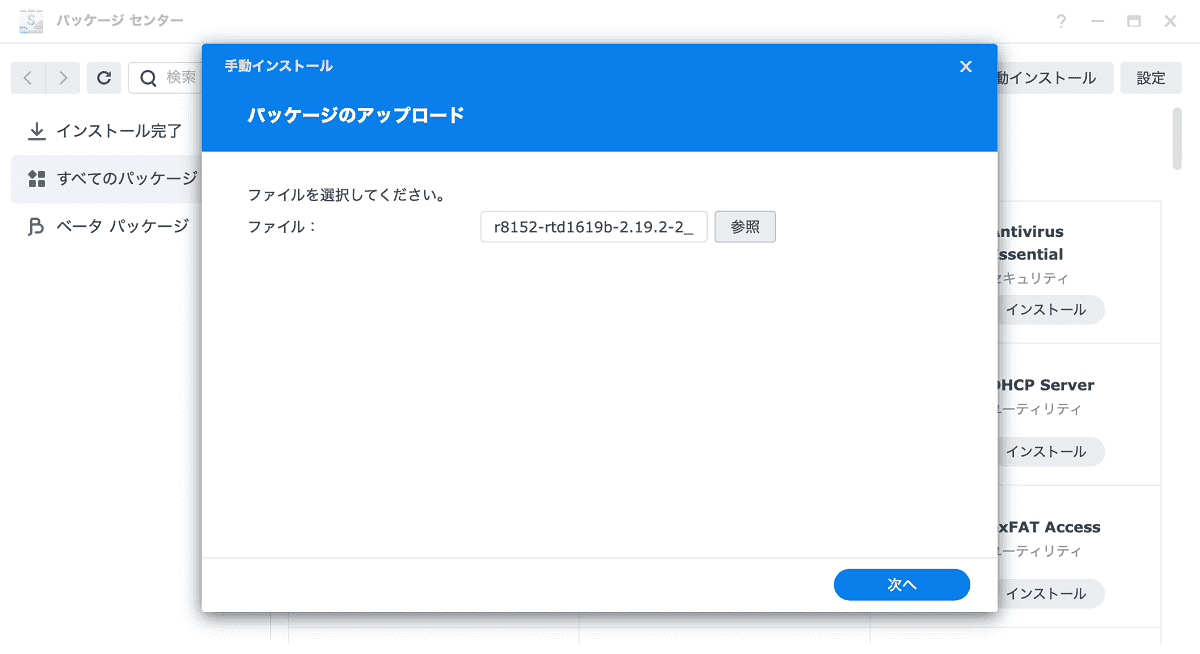Screen dimensions: 1200x654
Task: Click the Antivirus Essential package title
Action: (x=1030, y=243)
